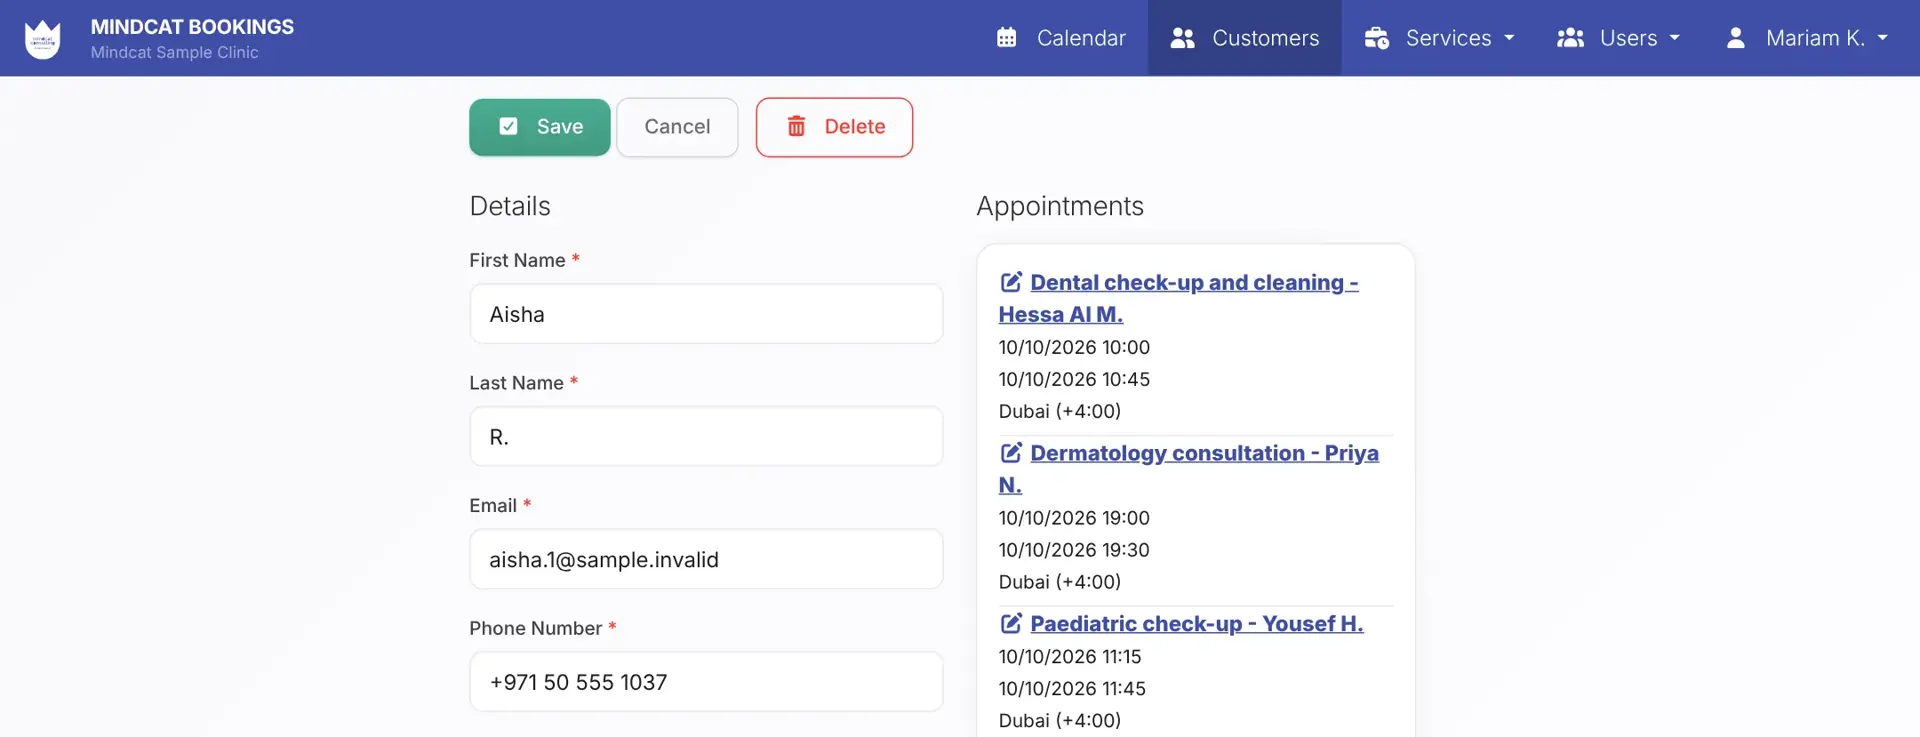Click the calendar icon in the navbar
Viewport: 1920px width, 737px height.
pos(1006,38)
